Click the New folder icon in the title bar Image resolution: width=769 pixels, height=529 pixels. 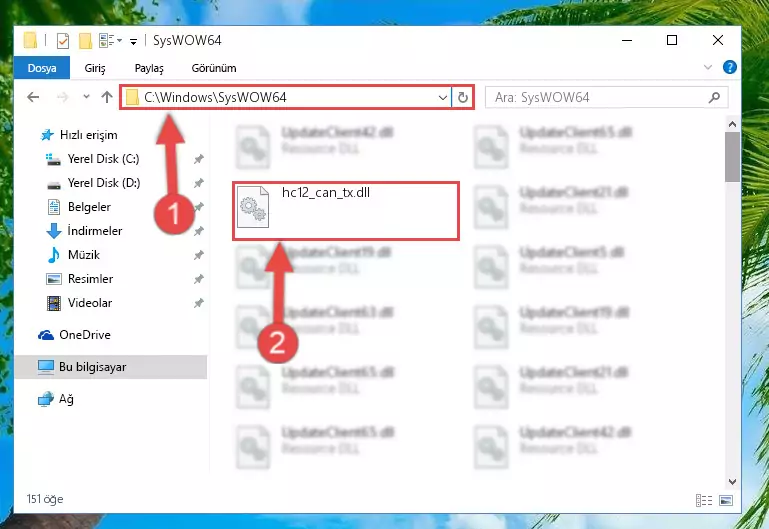pos(85,41)
